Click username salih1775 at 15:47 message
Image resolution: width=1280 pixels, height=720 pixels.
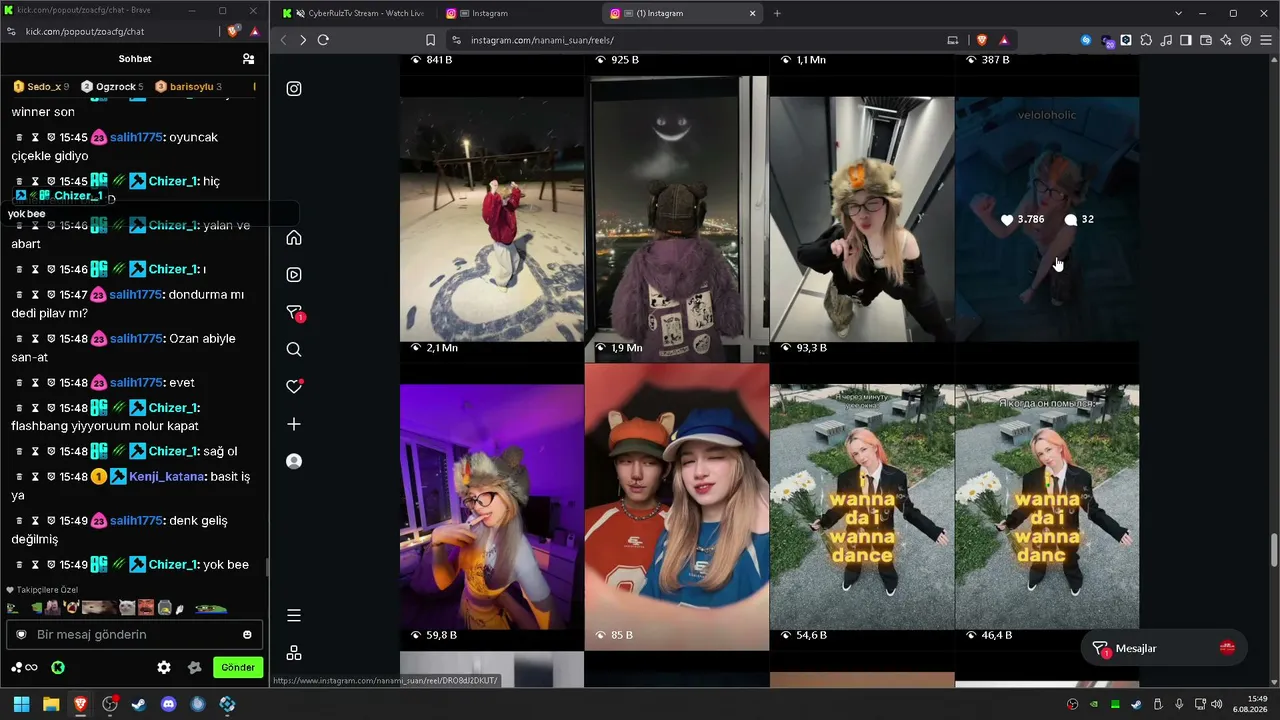click(x=136, y=295)
